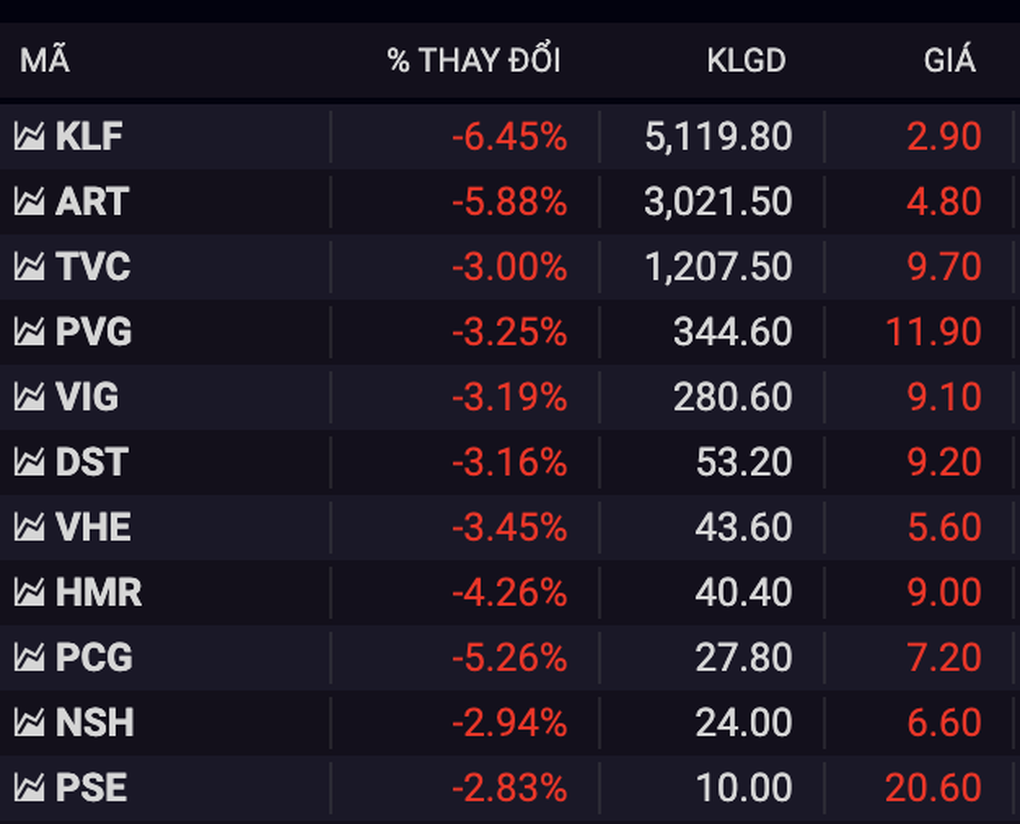Sort by the KLGD column header
The image size is (1020, 824).
pyautogui.click(x=746, y=60)
